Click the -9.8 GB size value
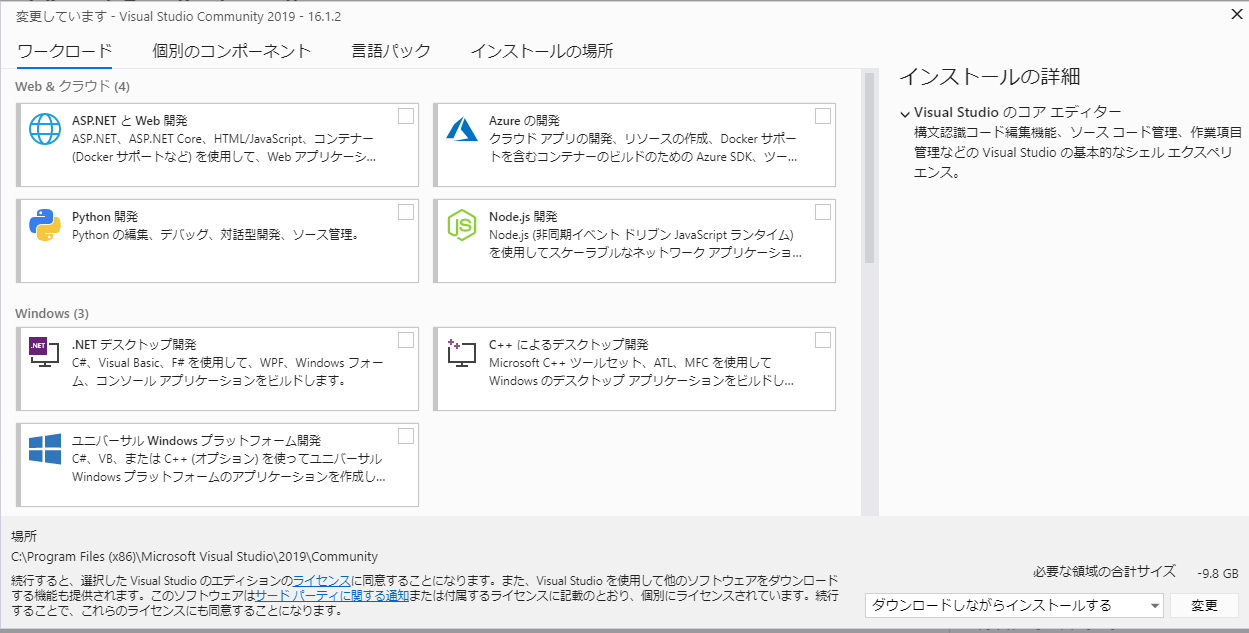Screen dimensions: 1249x633 click(x=1217, y=573)
